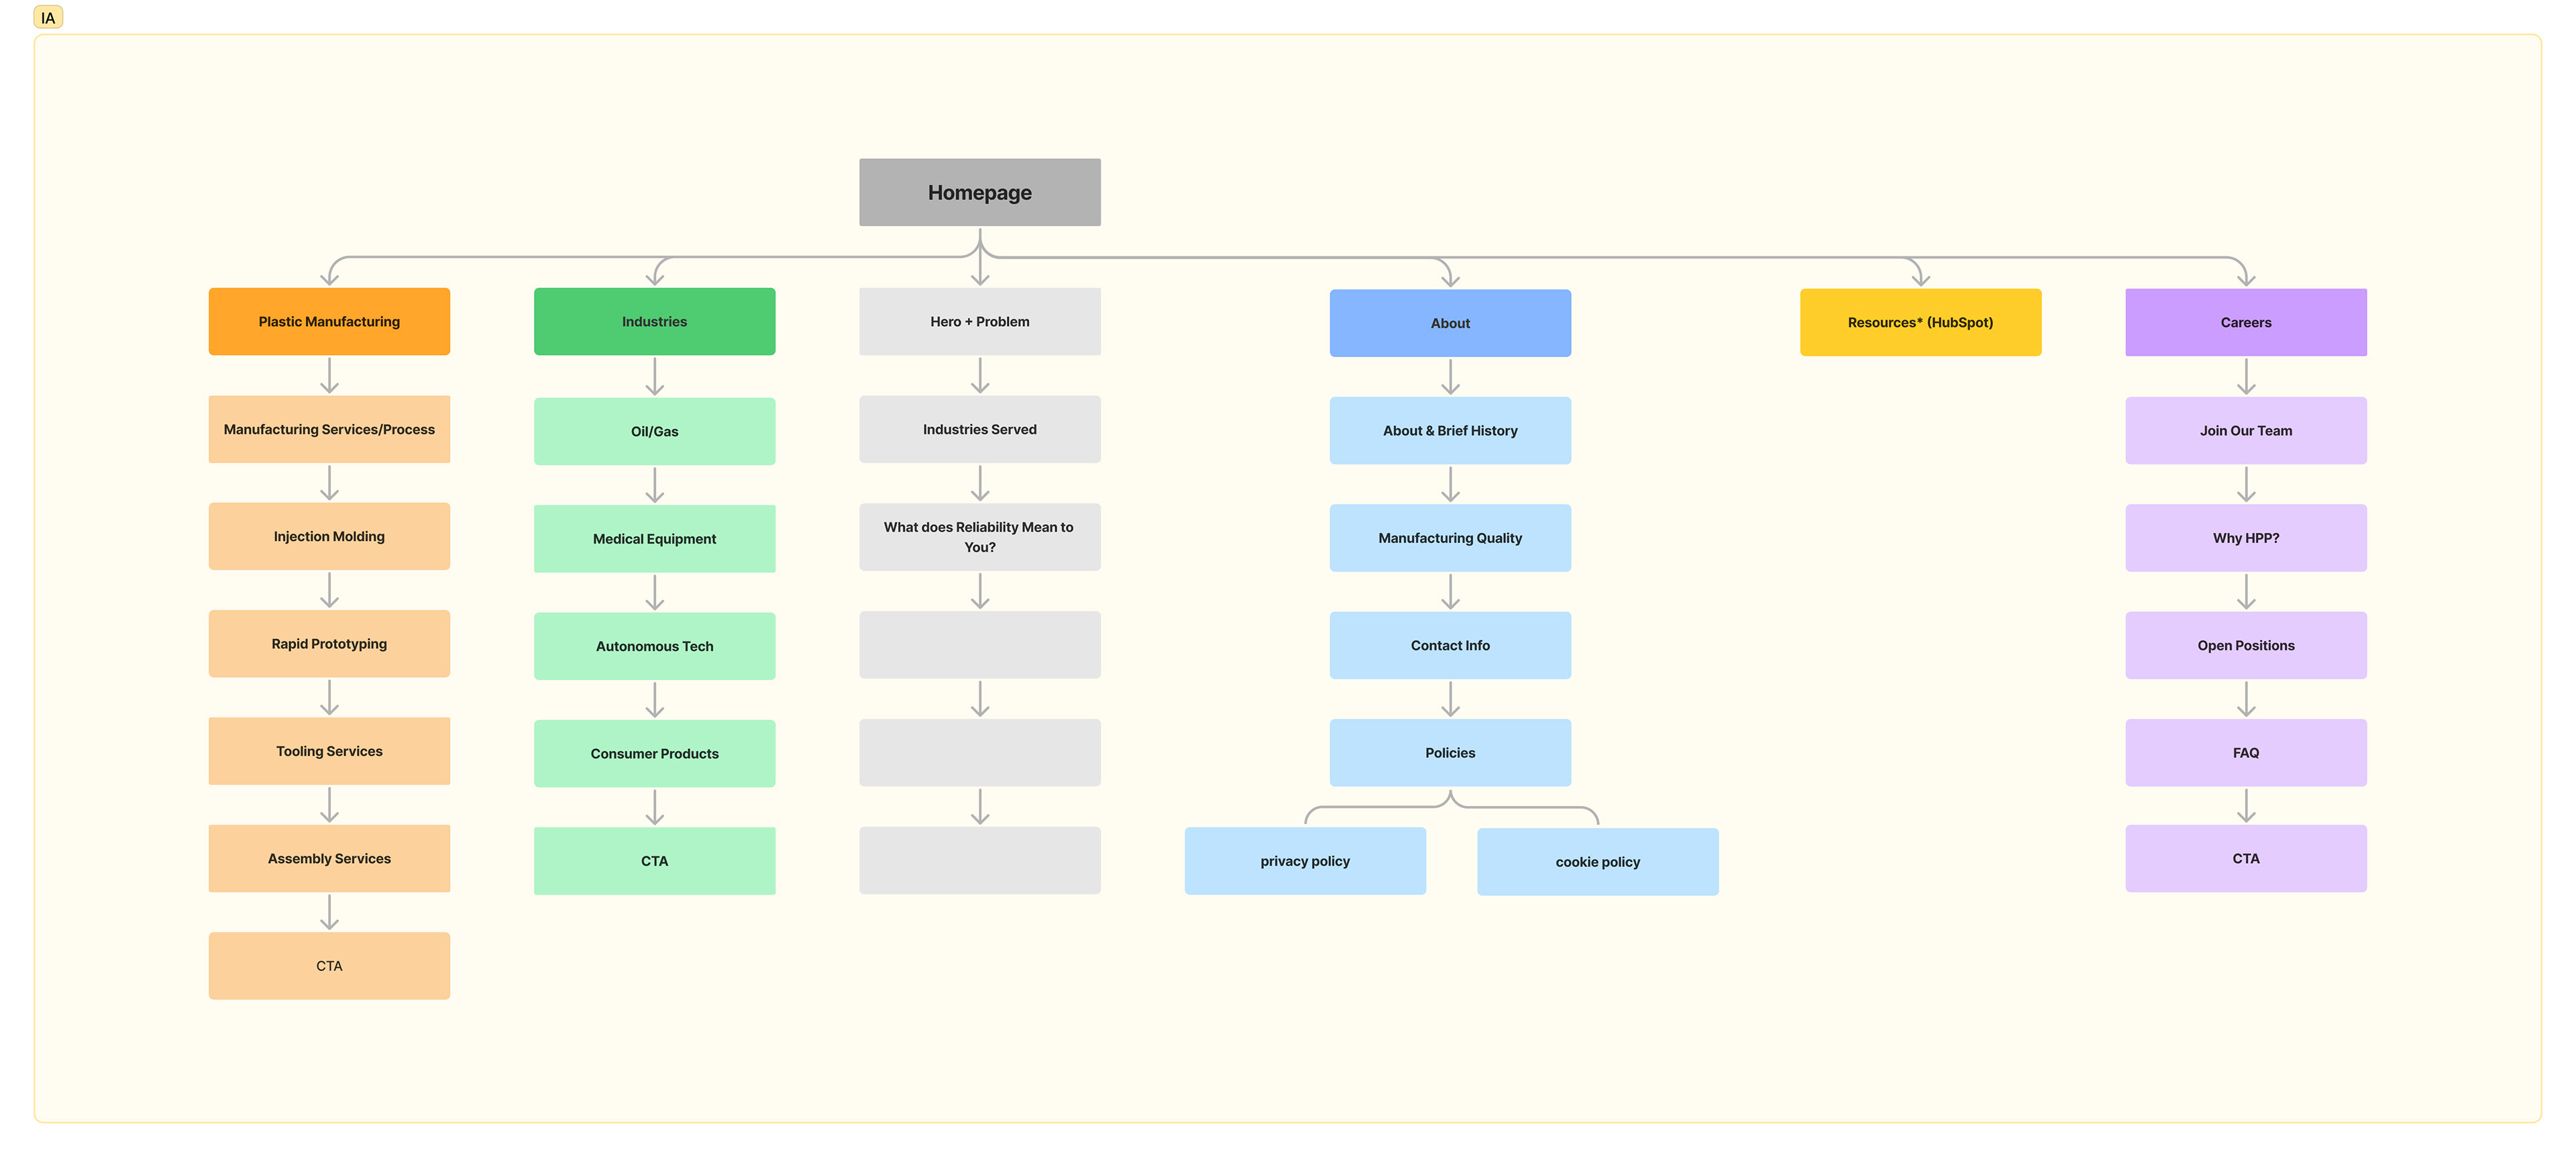The height and width of the screenshot is (1157, 2576).
Task: Click the Open Positions node
Action: pyautogui.click(x=2245, y=645)
